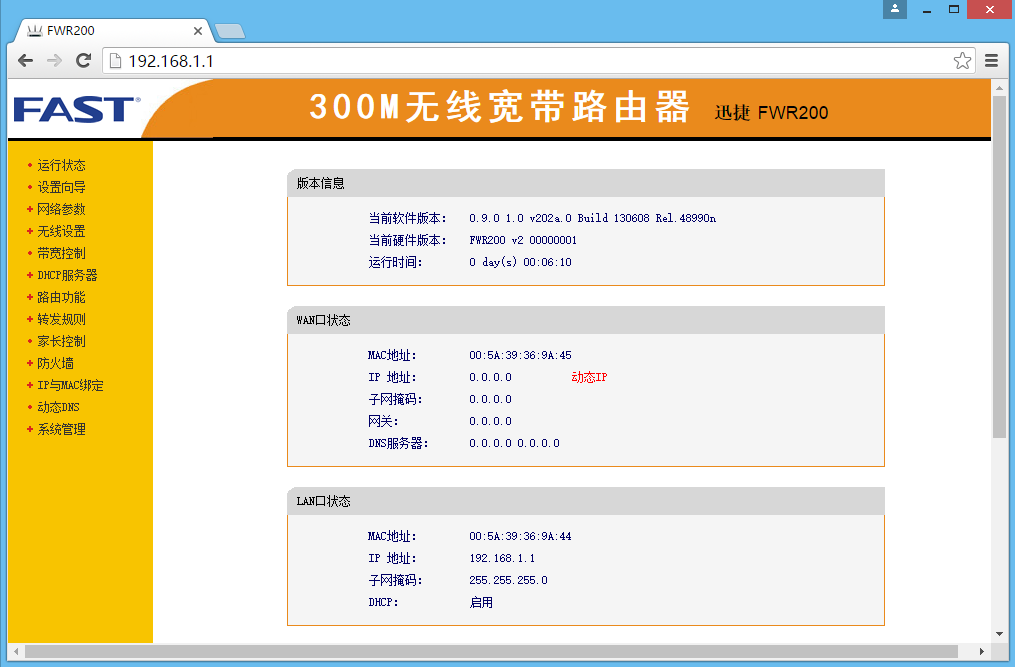1015x667 pixels.
Task: Click the vertical scrollbar thumb
Action: point(999,267)
